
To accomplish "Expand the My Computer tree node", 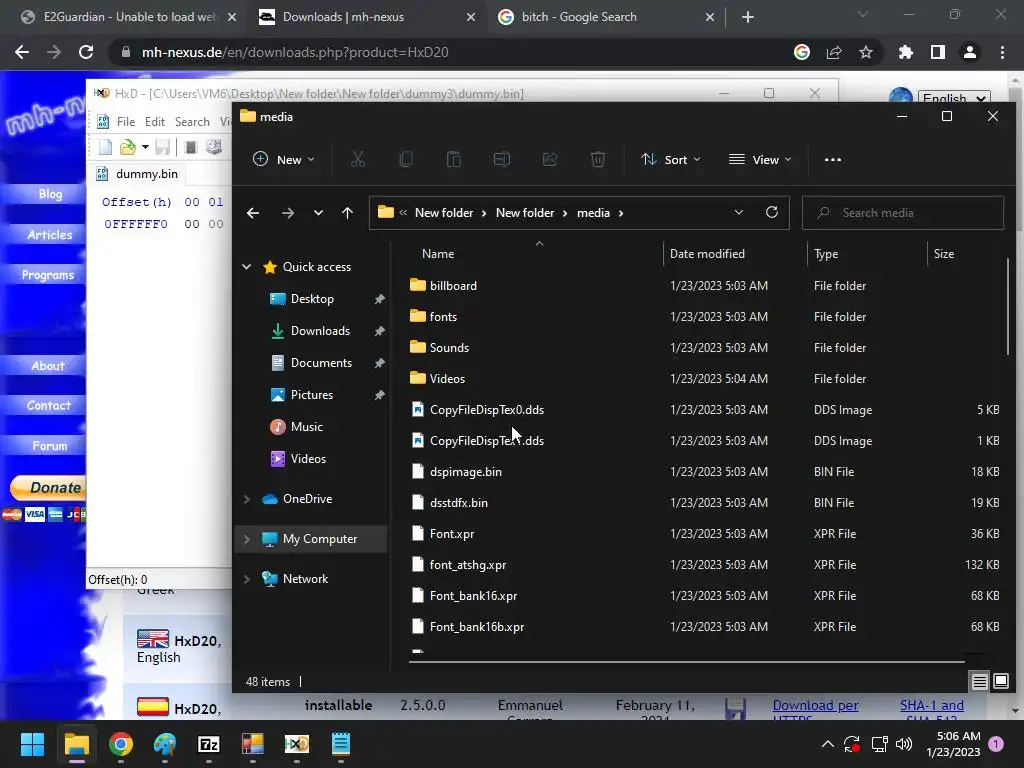I will point(247,539).
